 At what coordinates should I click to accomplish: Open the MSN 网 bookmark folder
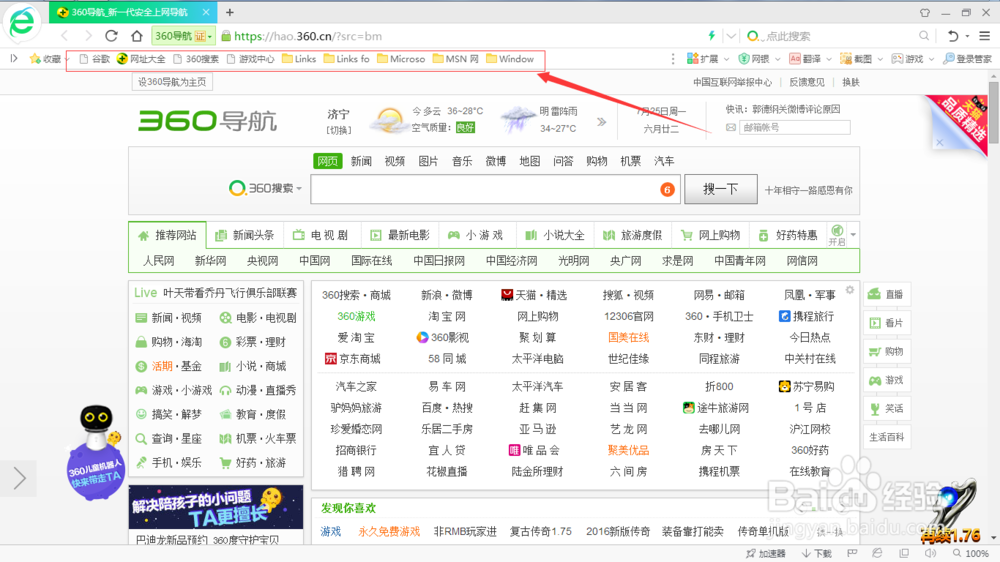[x=456, y=59]
